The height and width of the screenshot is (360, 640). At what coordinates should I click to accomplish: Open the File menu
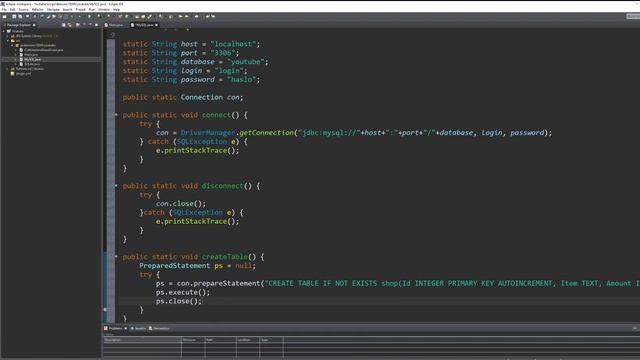pyautogui.click(x=4, y=9)
